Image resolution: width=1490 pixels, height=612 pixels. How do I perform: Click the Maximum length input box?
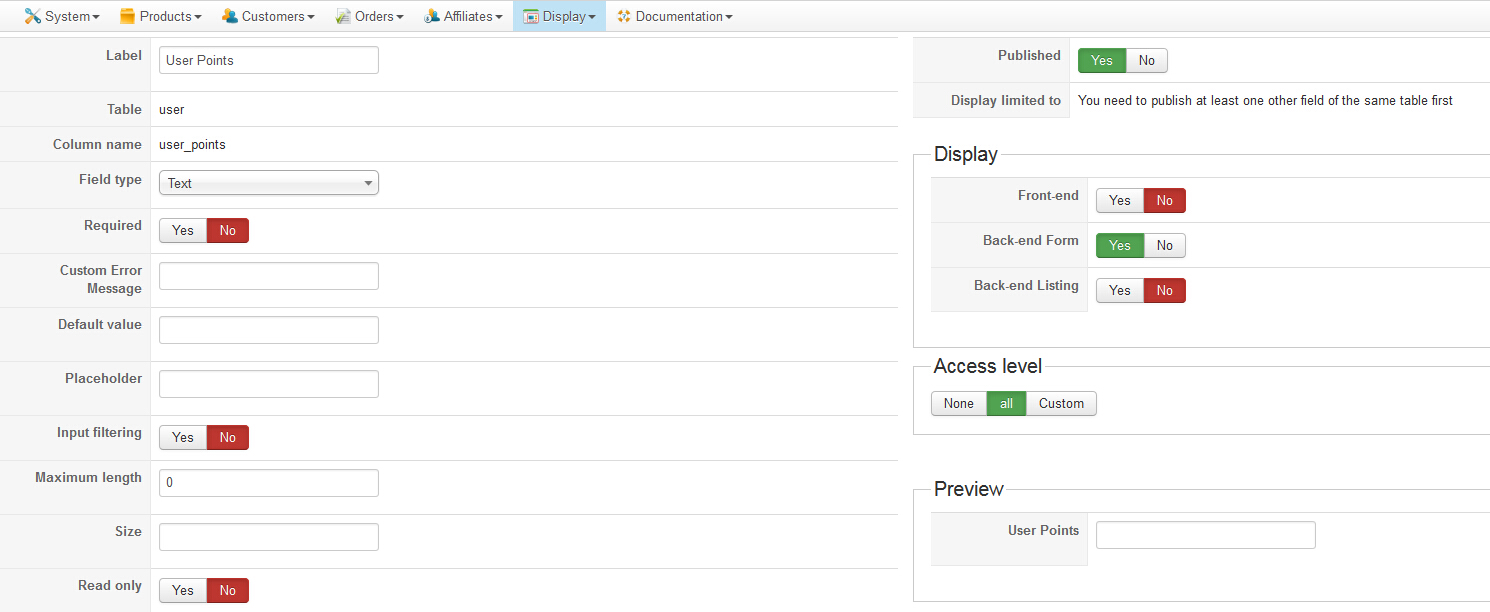[268, 483]
